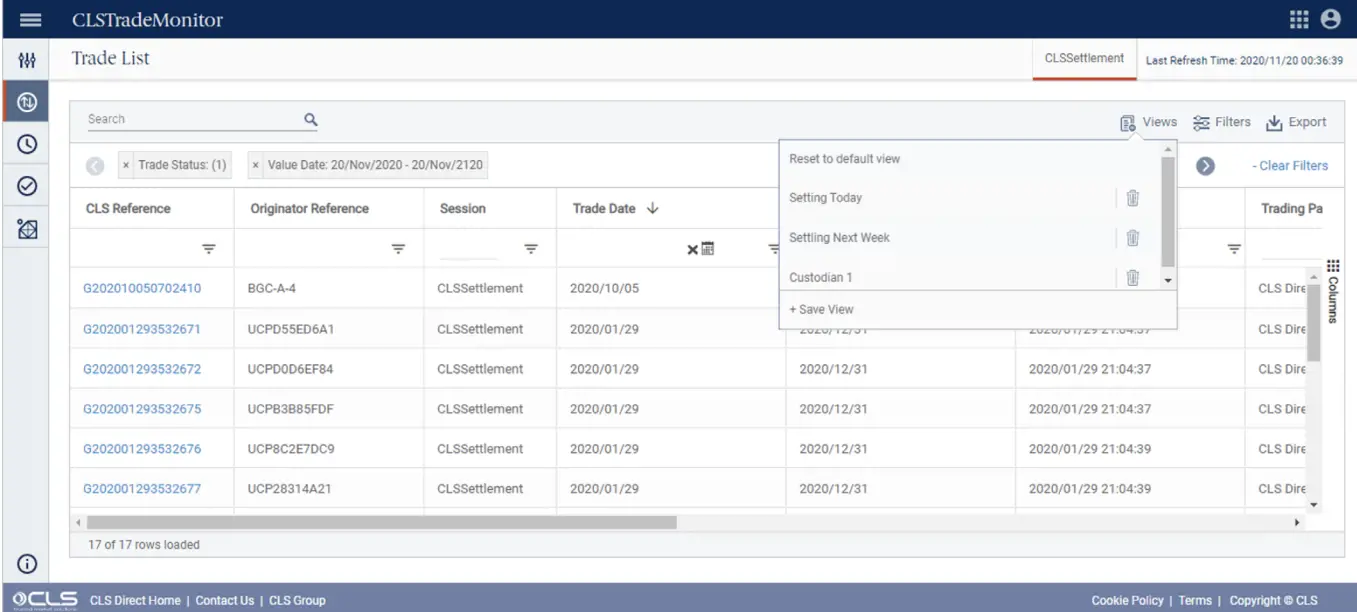Image resolution: width=1357 pixels, height=612 pixels.
Task: Select the trade list exchange sidebar icon
Action: click(x=28, y=102)
